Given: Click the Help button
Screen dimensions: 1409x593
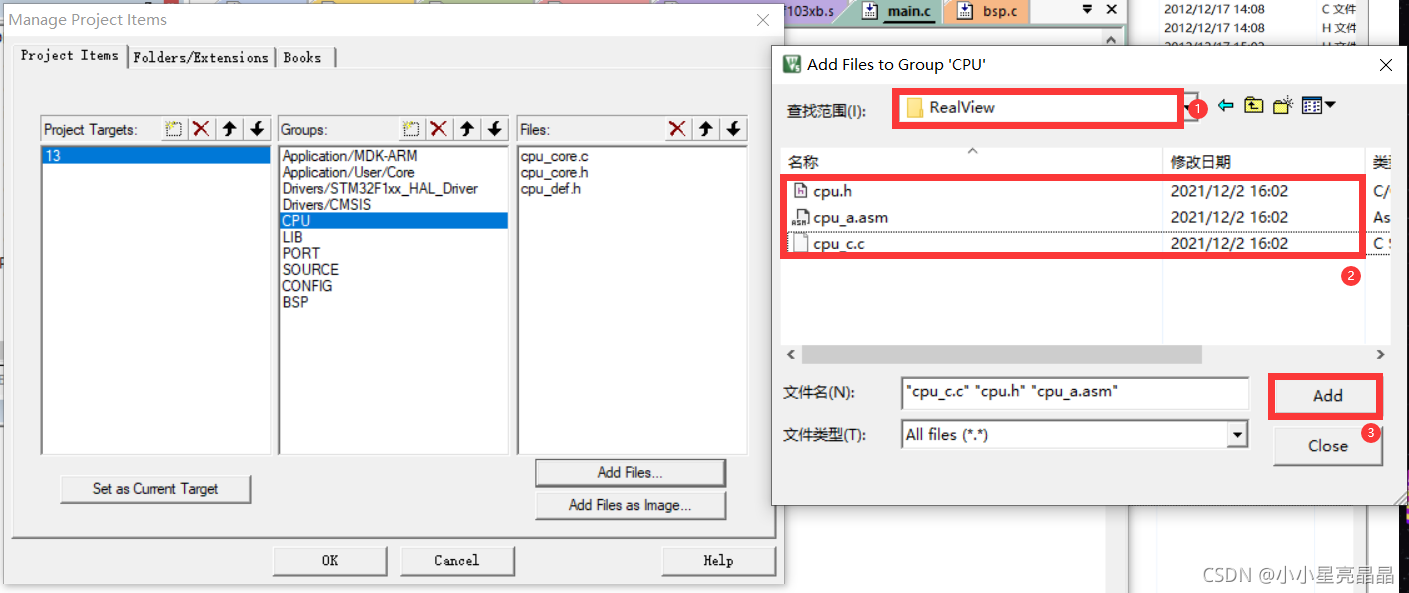Looking at the screenshot, I should (x=718, y=561).
